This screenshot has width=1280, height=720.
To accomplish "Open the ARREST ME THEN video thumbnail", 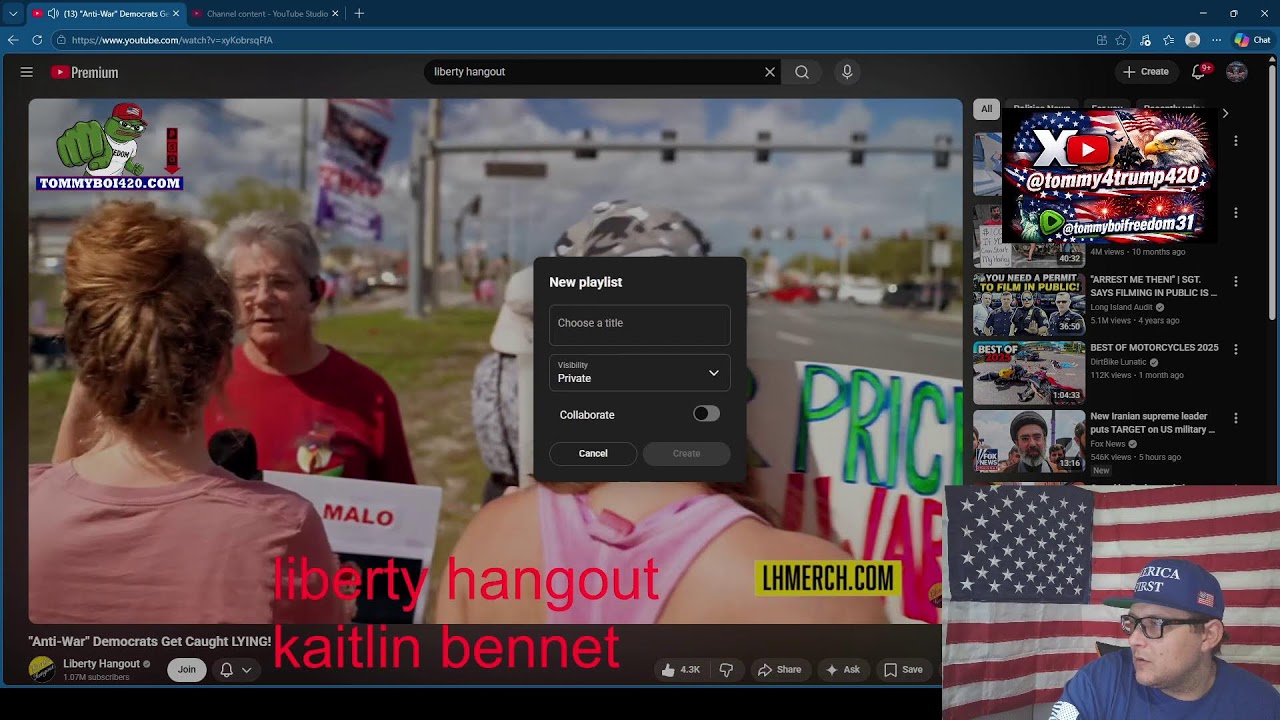I will (x=1029, y=304).
